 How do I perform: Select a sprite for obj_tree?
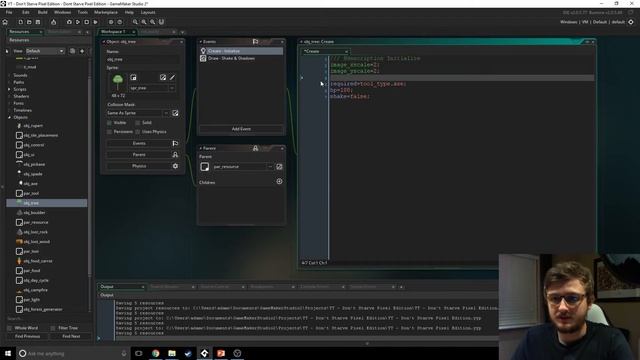click(x=133, y=78)
